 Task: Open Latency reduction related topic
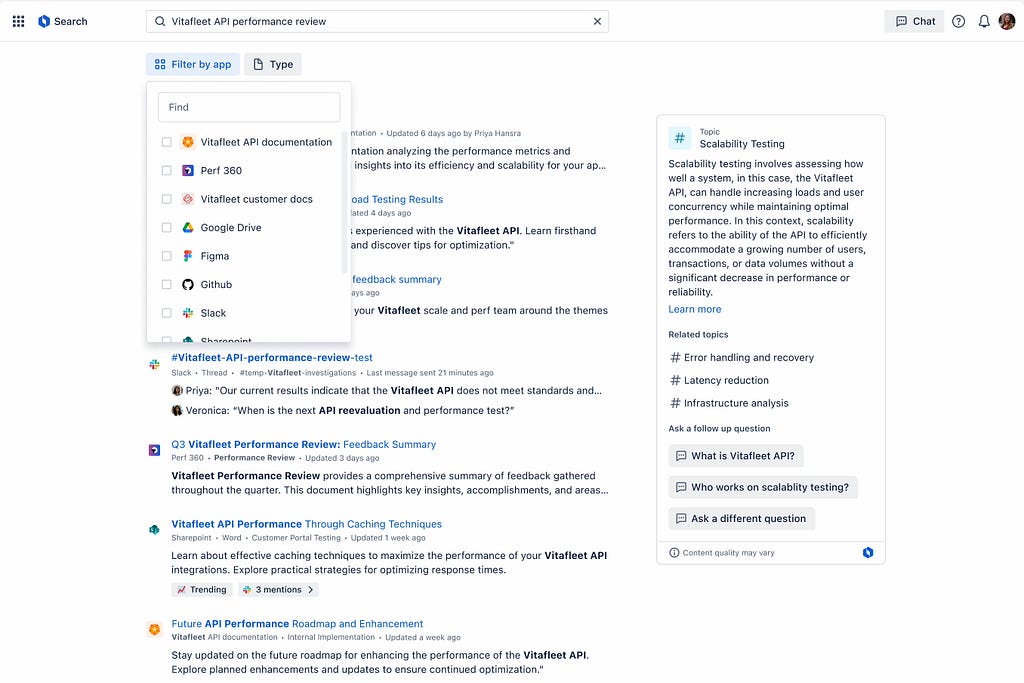point(719,381)
